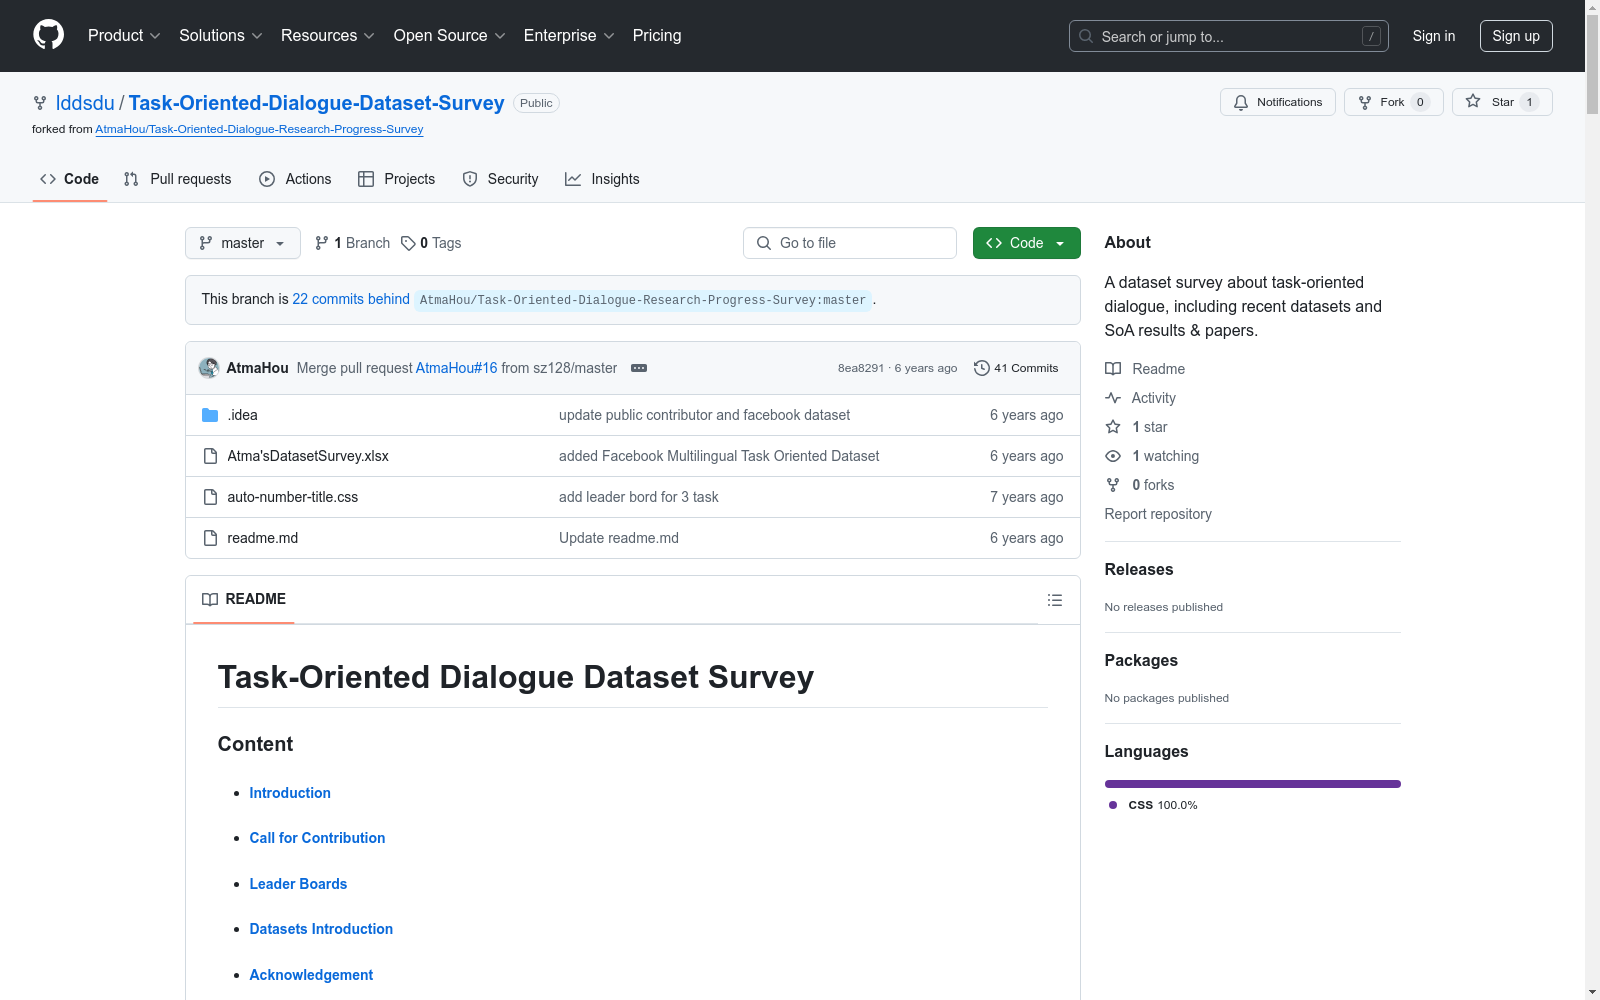The width and height of the screenshot is (1600, 1000).
Task: Click the Pricing link
Action: (657, 36)
